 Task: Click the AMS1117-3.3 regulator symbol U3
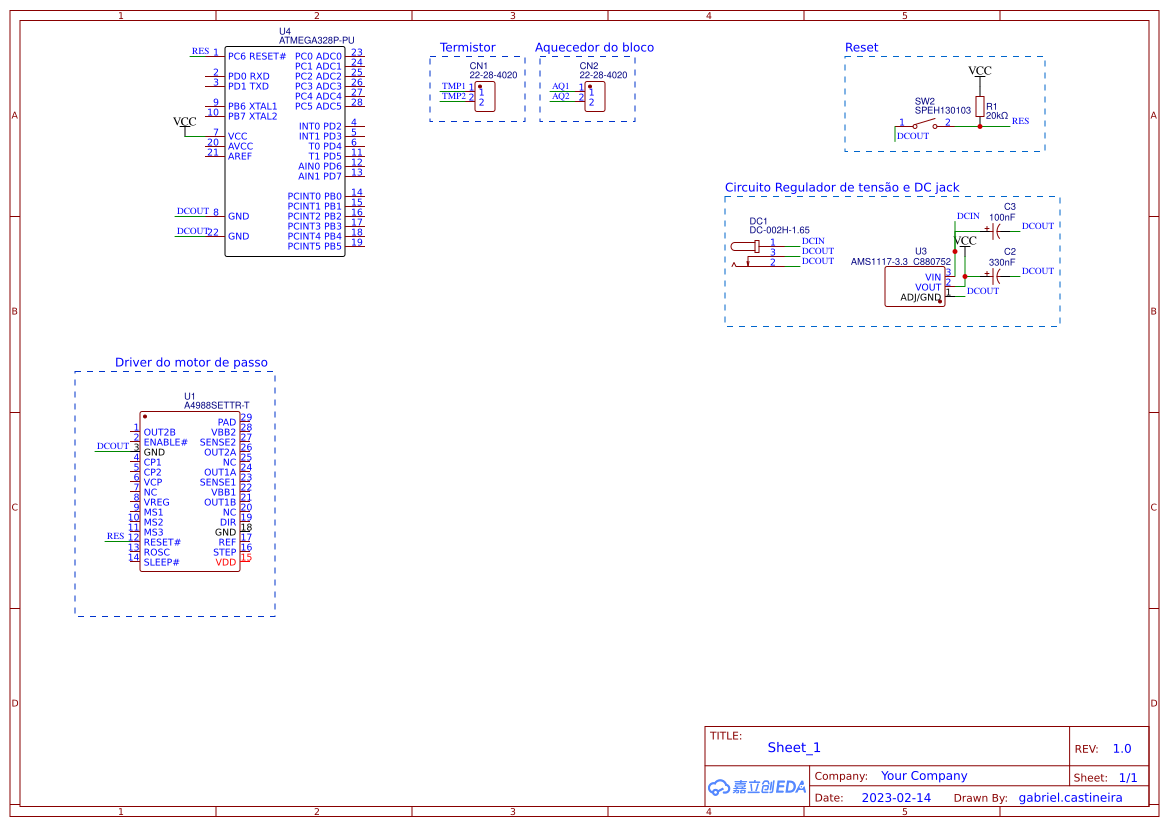[x=913, y=287]
